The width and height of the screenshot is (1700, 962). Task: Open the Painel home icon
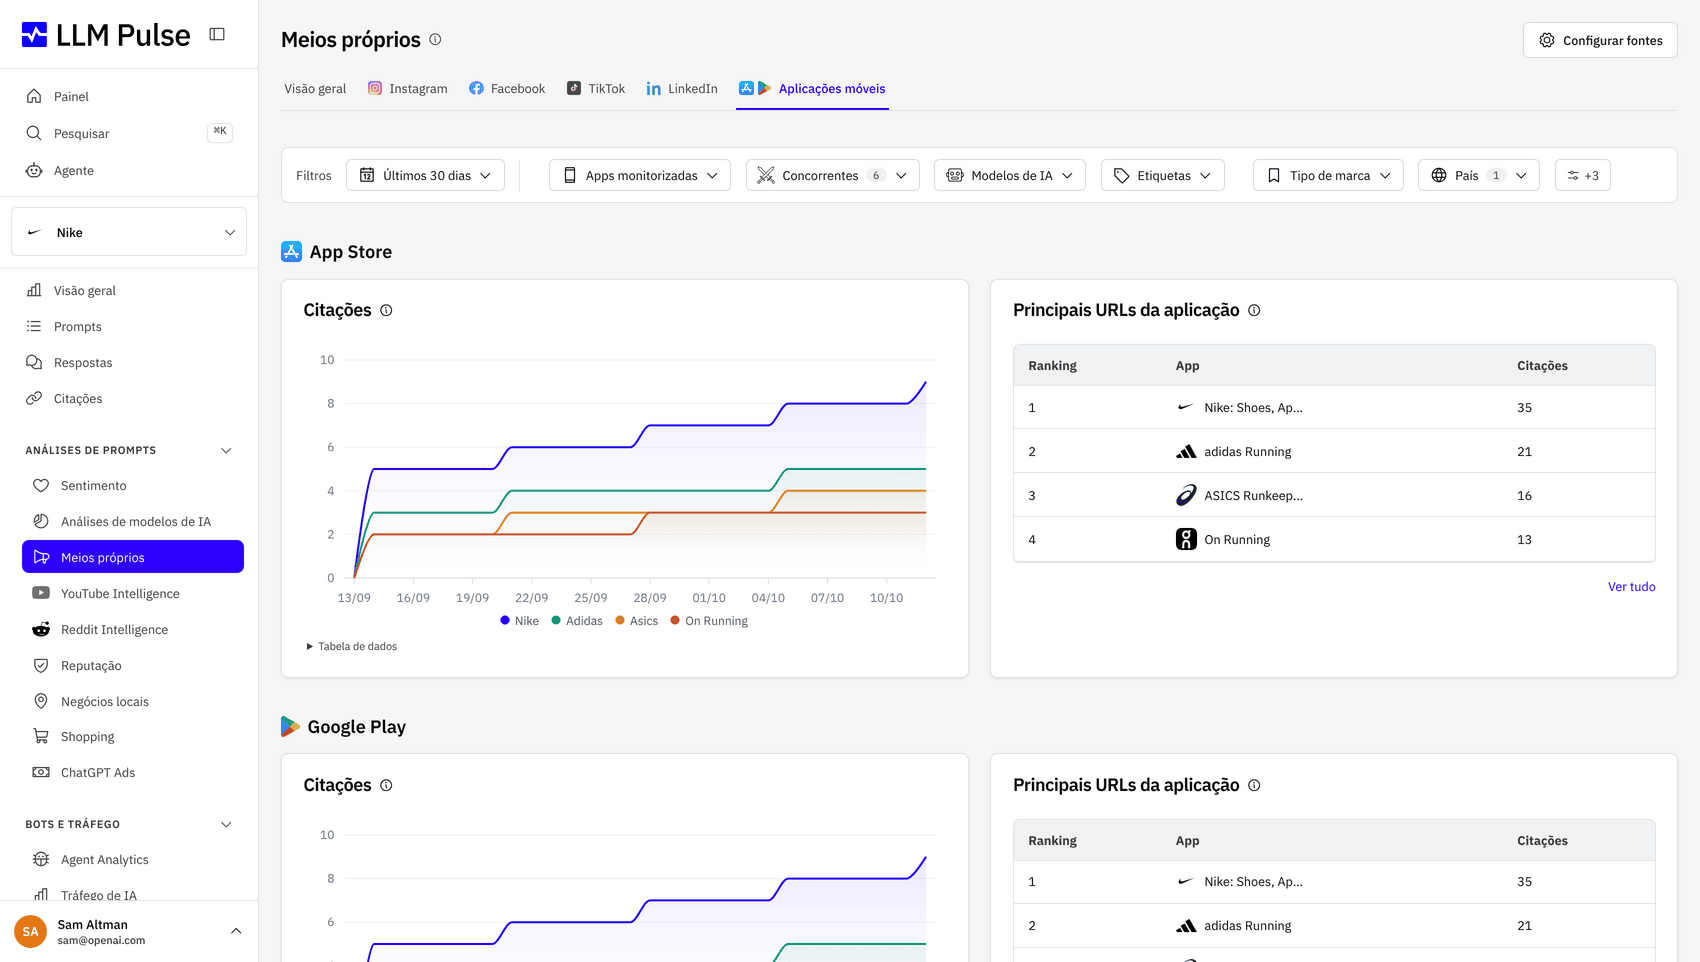point(34,96)
